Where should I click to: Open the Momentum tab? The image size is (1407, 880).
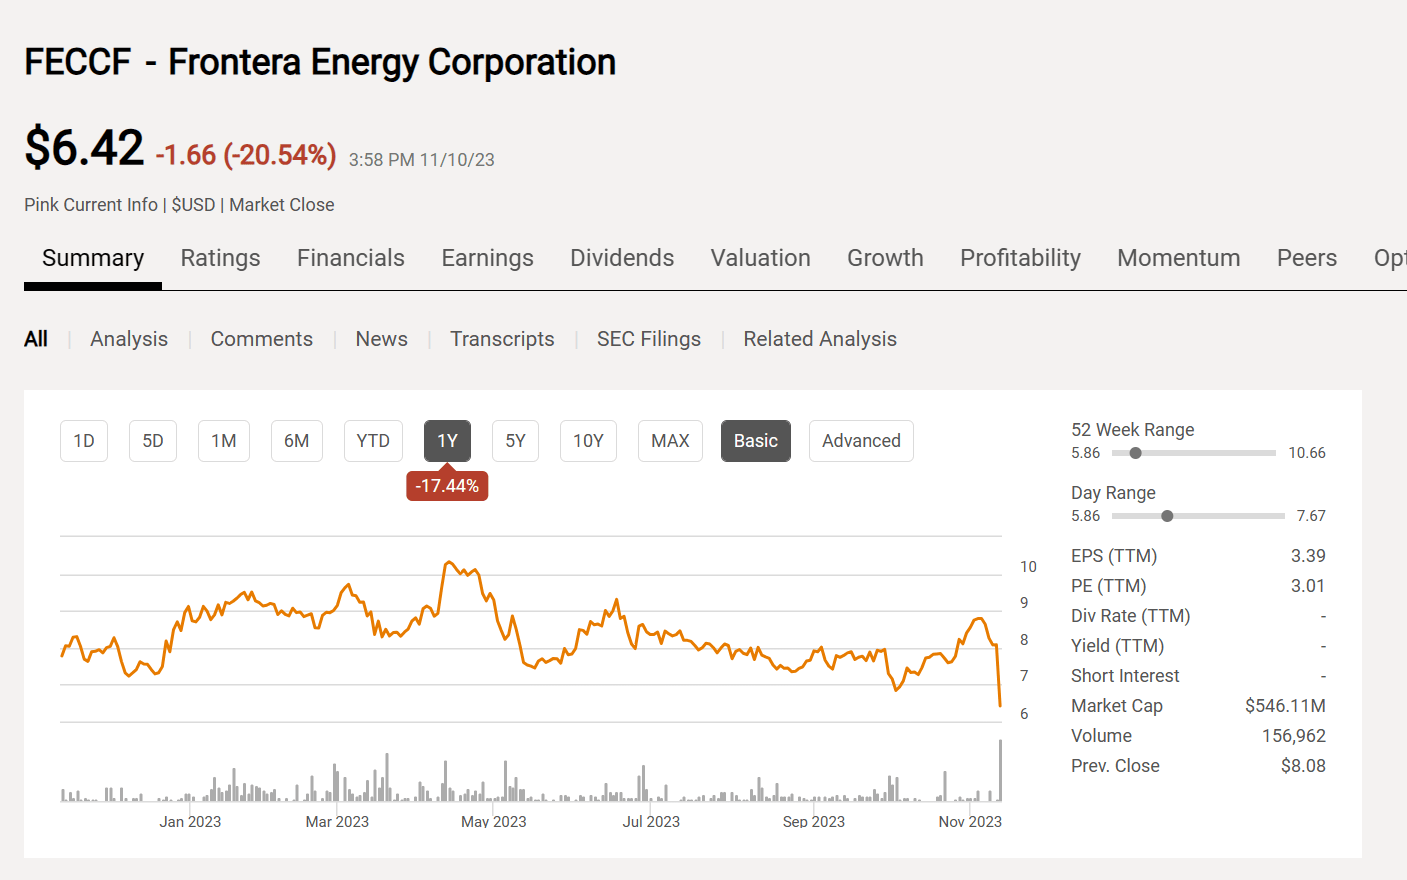1178,258
